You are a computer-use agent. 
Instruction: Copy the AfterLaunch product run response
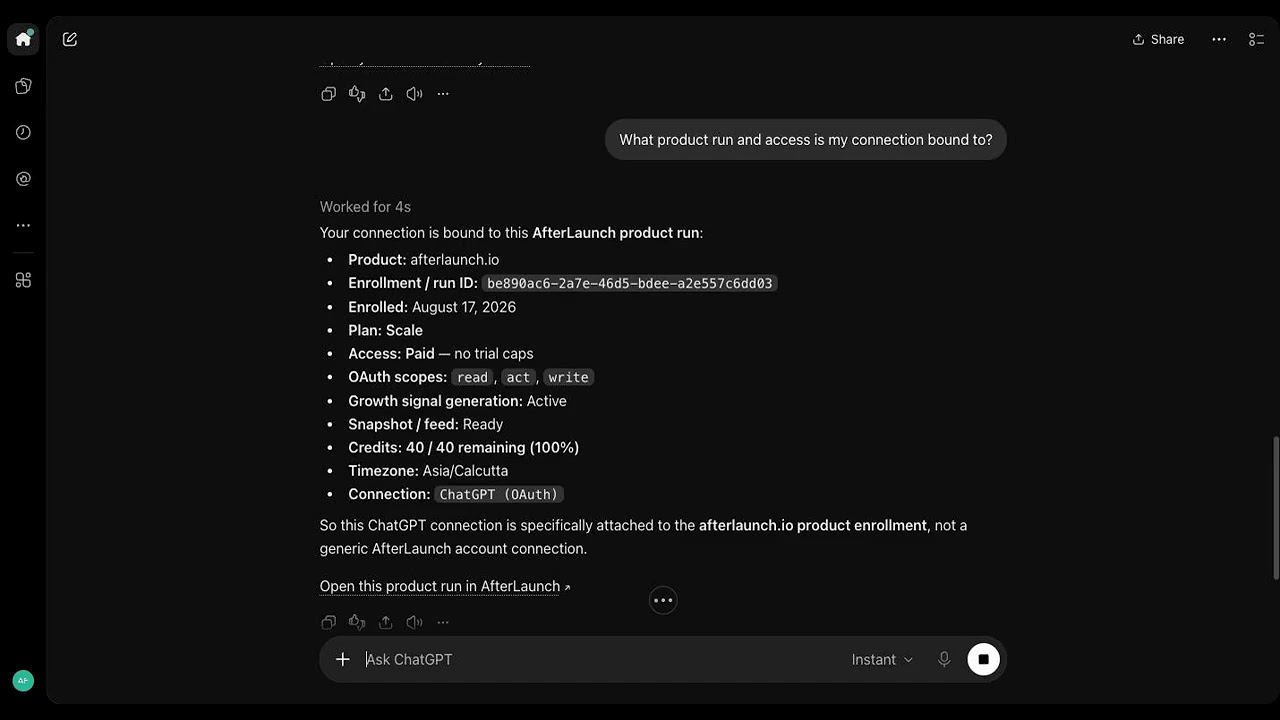[x=328, y=622]
